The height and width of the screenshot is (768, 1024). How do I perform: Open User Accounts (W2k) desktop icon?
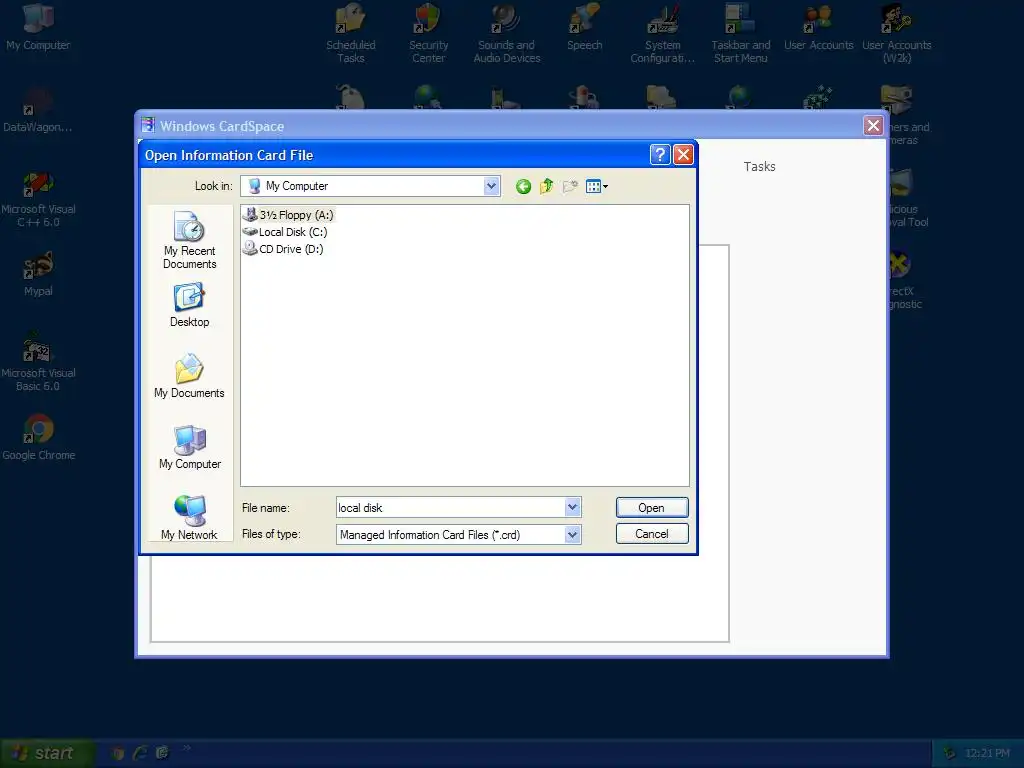click(897, 34)
